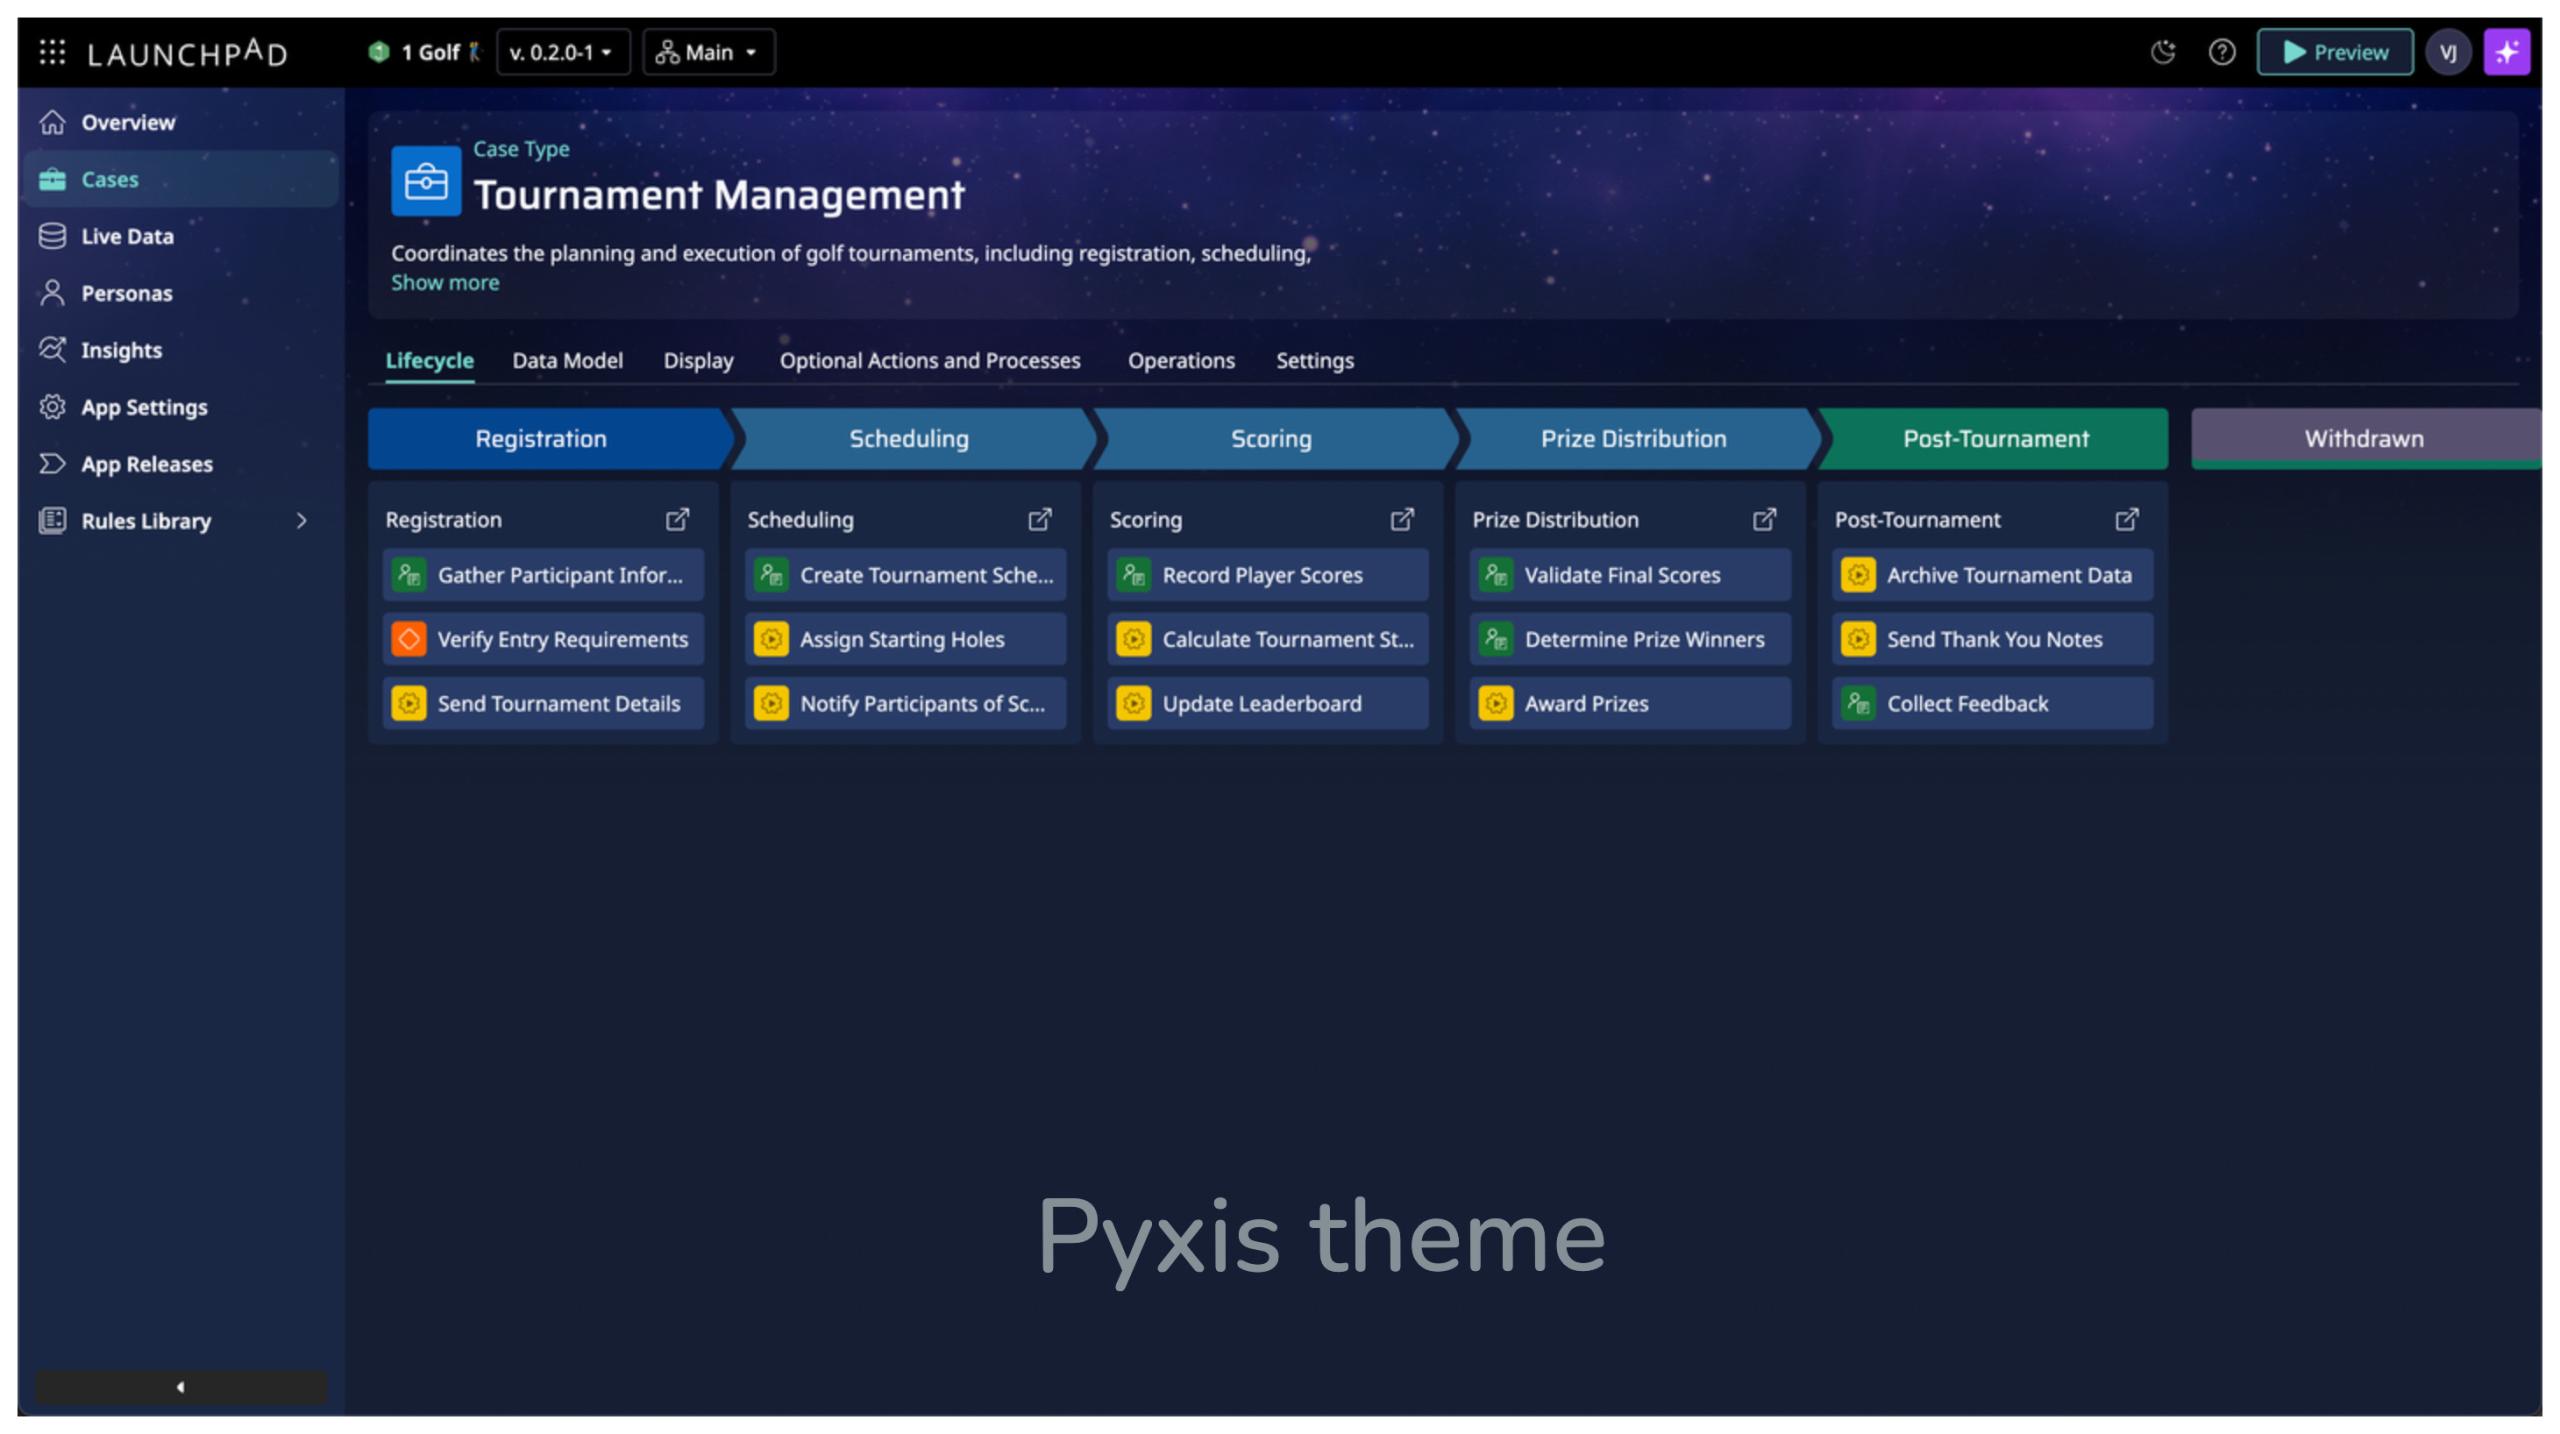Expand the Rules Library chevron
Viewport: 2560px width, 1434px height.
(303, 521)
